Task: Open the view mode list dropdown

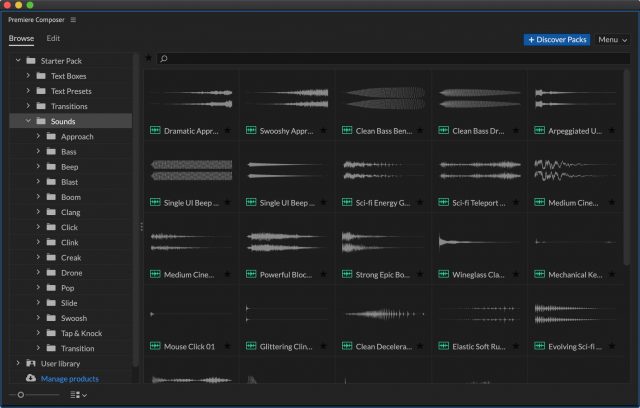Action: (80, 395)
